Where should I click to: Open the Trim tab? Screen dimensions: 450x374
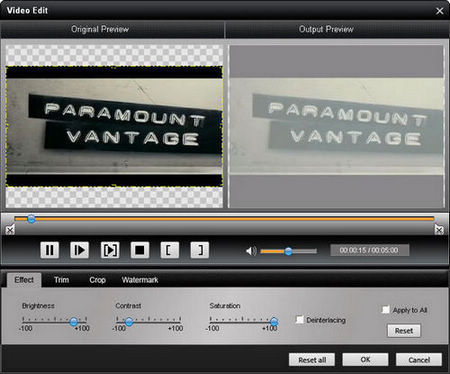tap(62, 280)
